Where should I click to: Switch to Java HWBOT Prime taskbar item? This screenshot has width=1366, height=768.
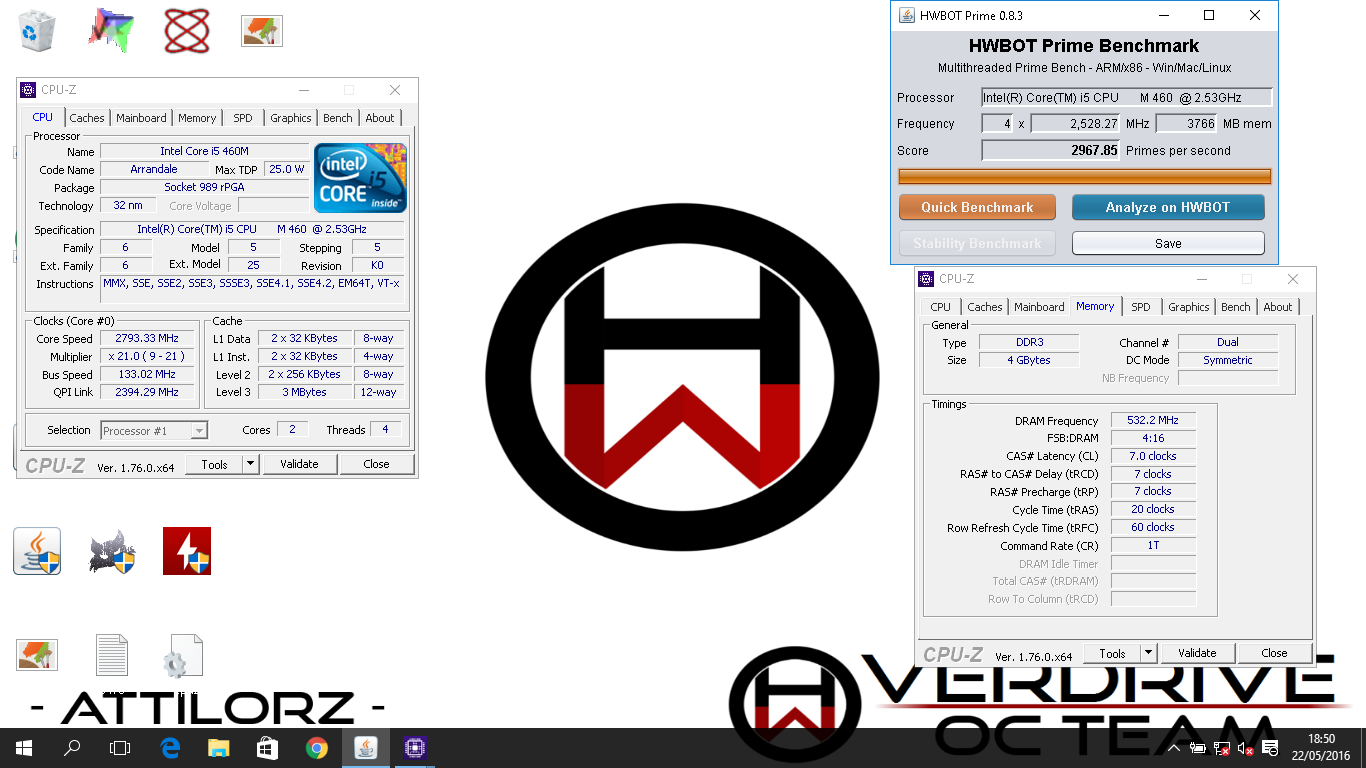pos(366,748)
